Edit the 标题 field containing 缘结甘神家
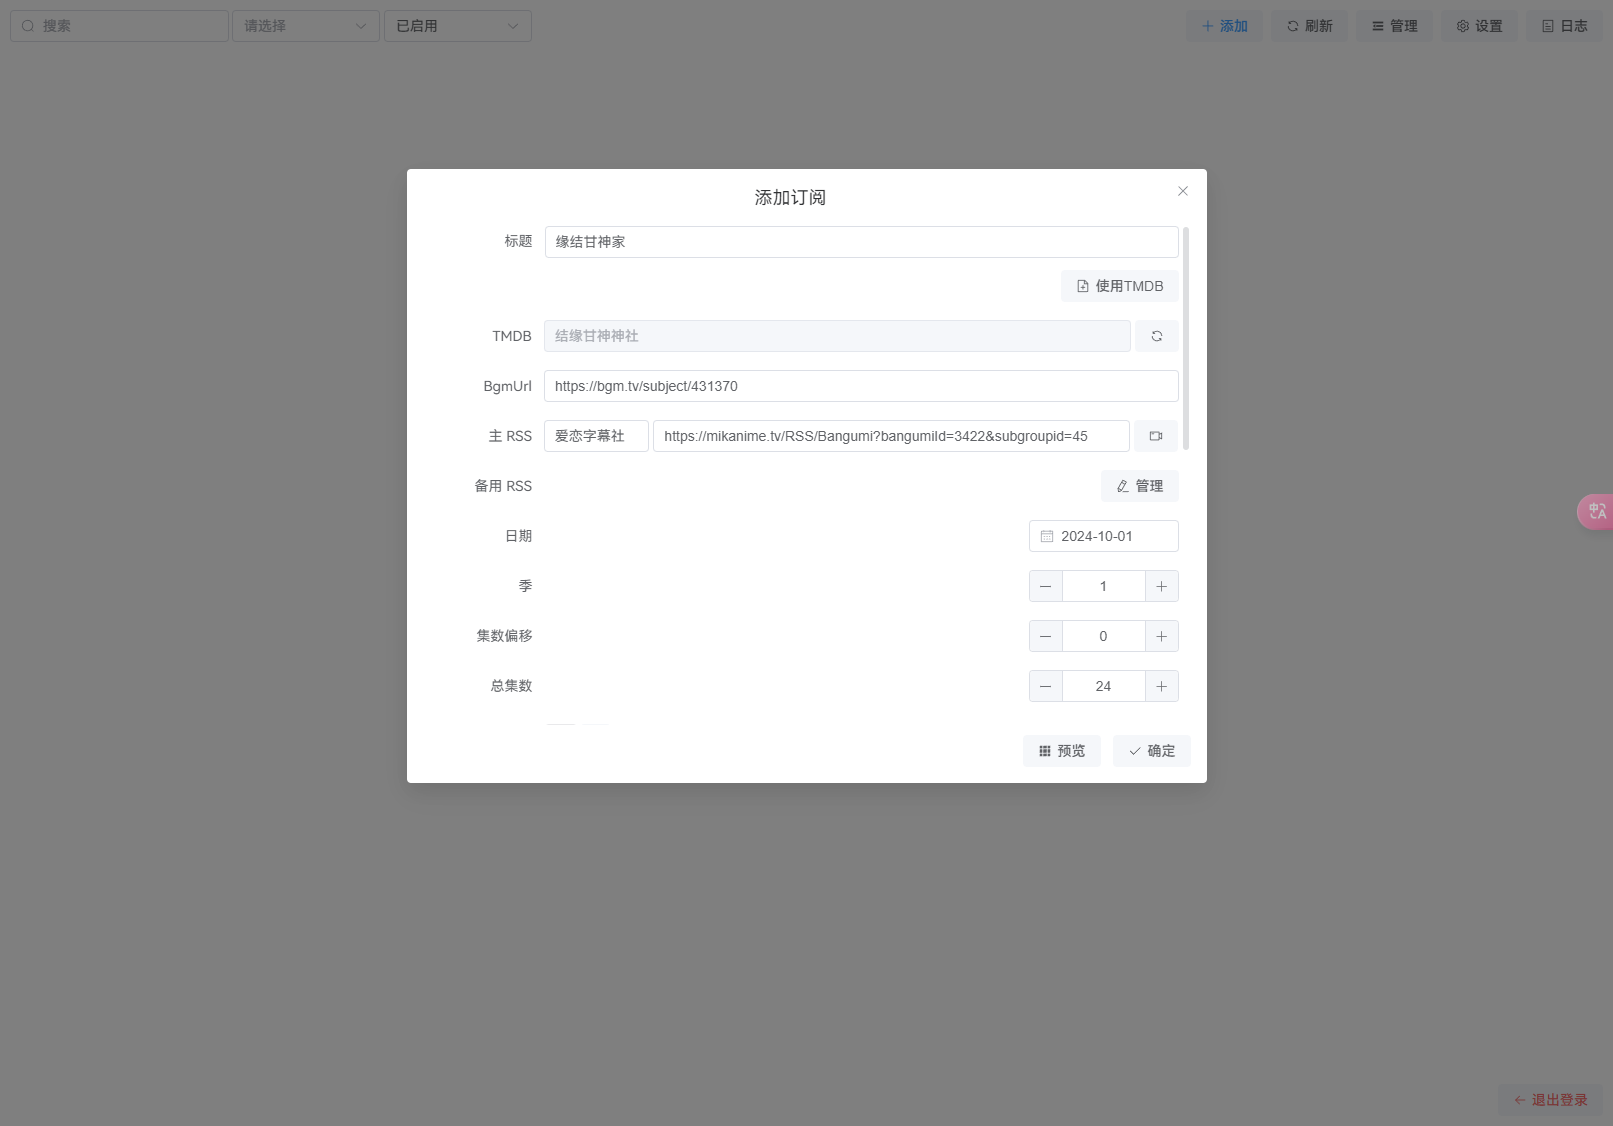1613x1126 pixels. (862, 242)
